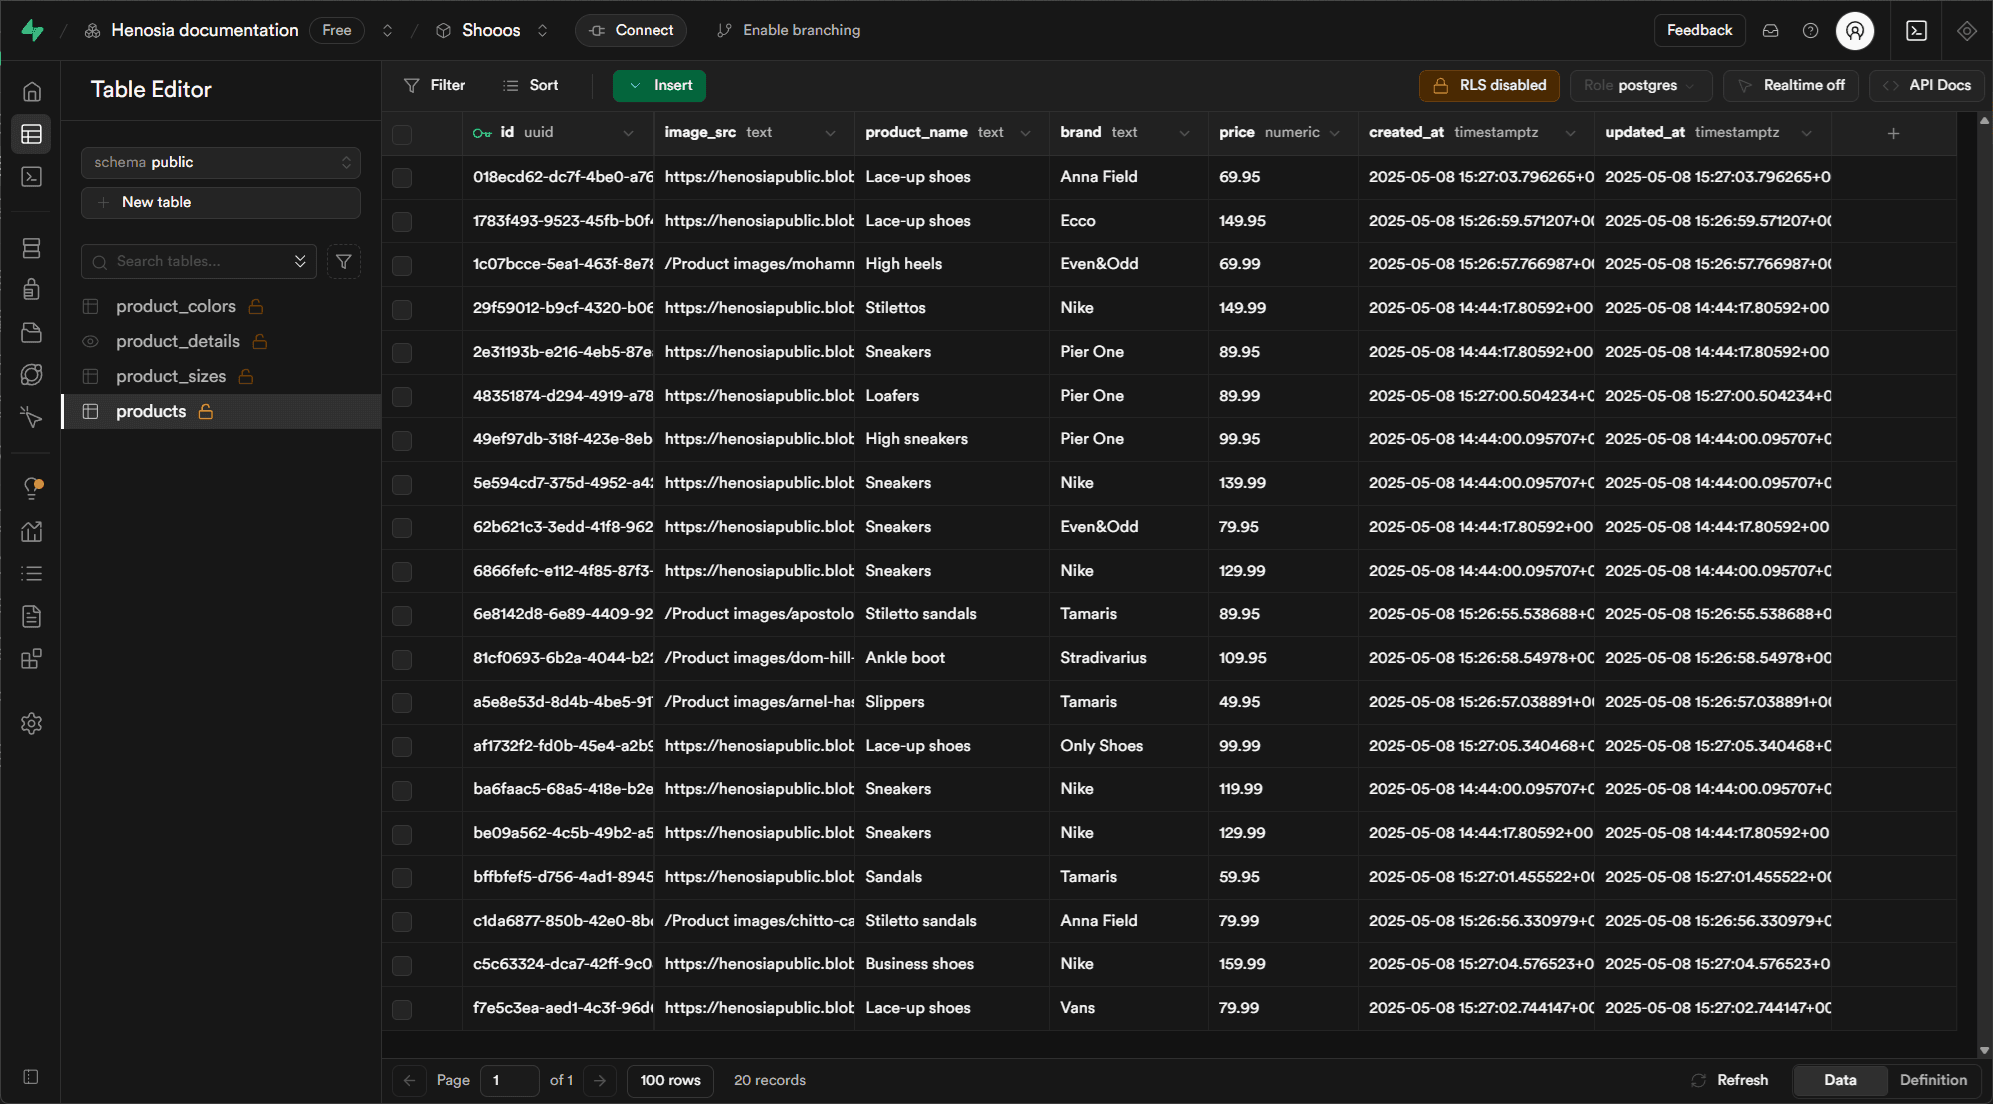Image resolution: width=1993 pixels, height=1104 pixels.
Task: Go to next page arrow
Action: pos(600,1081)
